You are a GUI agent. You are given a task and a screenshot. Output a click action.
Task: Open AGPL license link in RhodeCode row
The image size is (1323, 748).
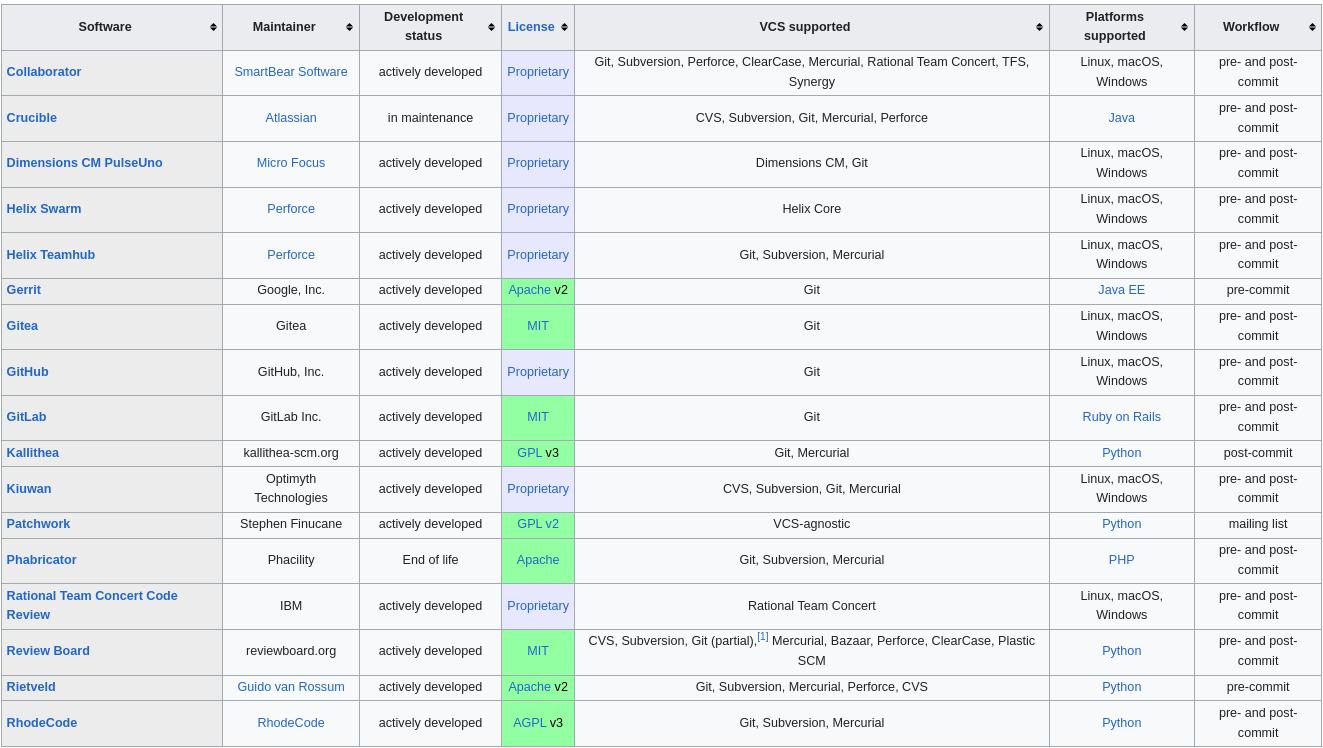pyautogui.click(x=529, y=723)
